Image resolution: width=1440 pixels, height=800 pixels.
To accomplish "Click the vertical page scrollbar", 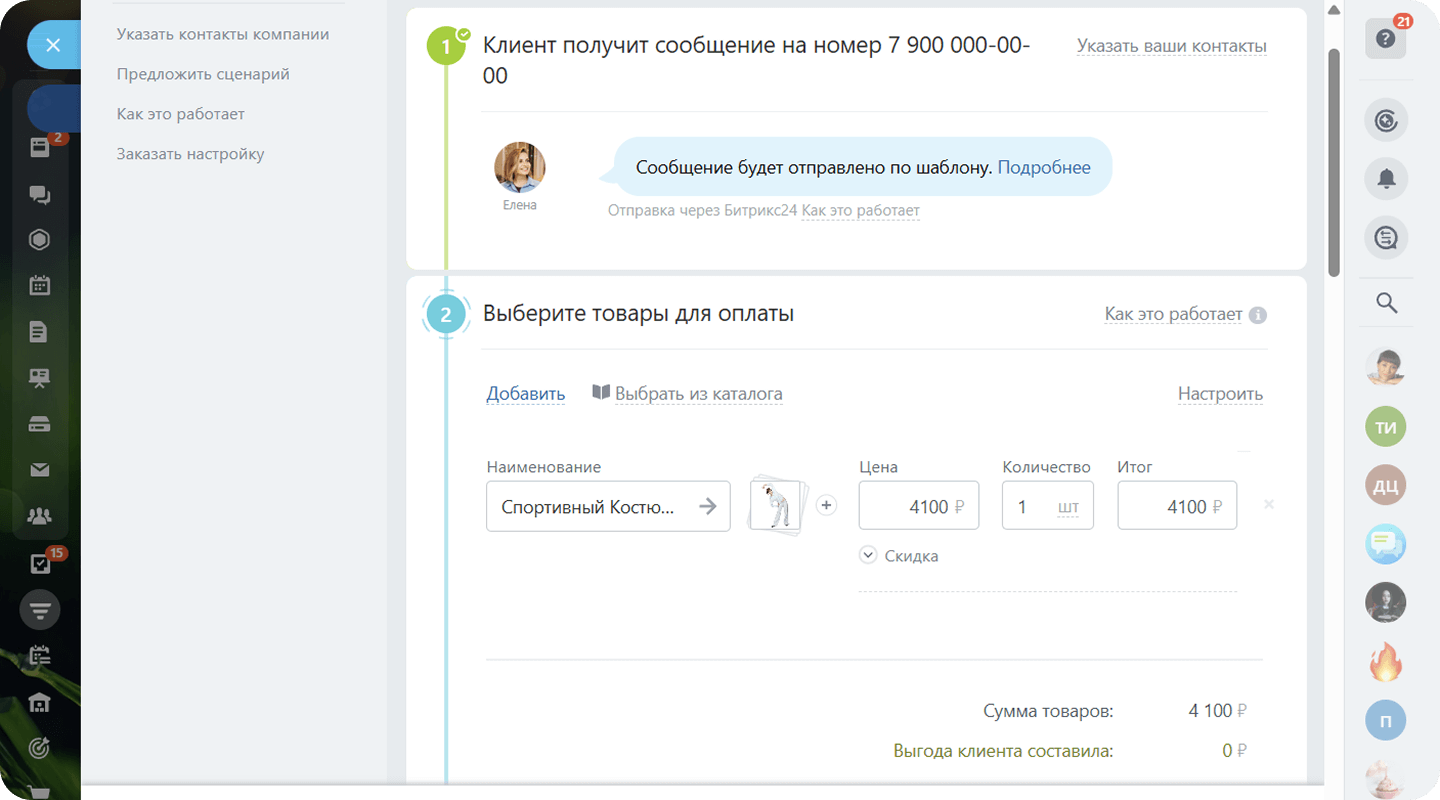I will [x=1333, y=160].
